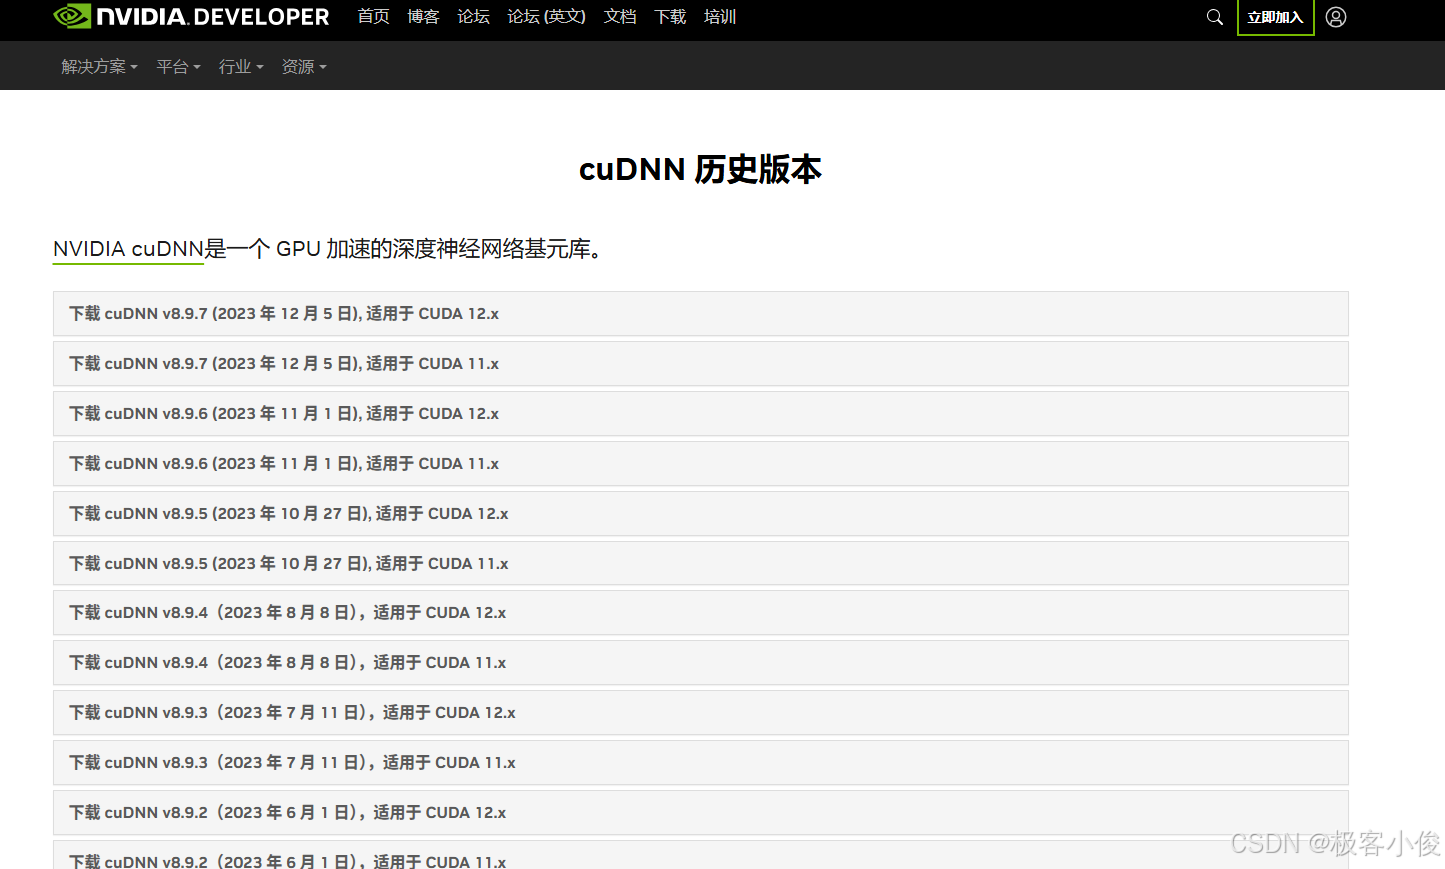1445x869 pixels.
Task: Open 博客 in the top navigation
Action: point(423,17)
